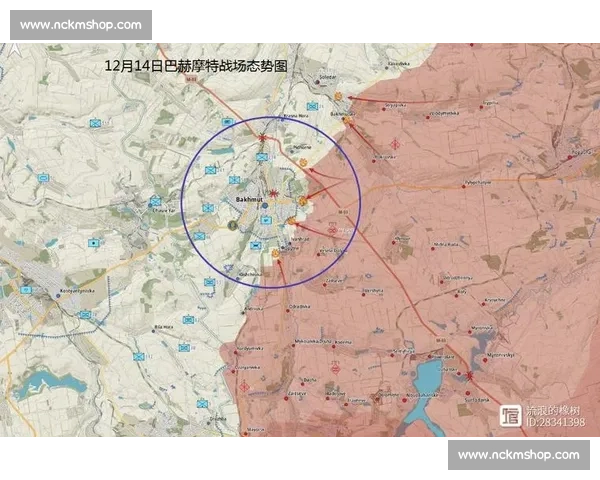
Task: Open the top-left www.nckmshop.com link
Action: (x=81, y=24)
